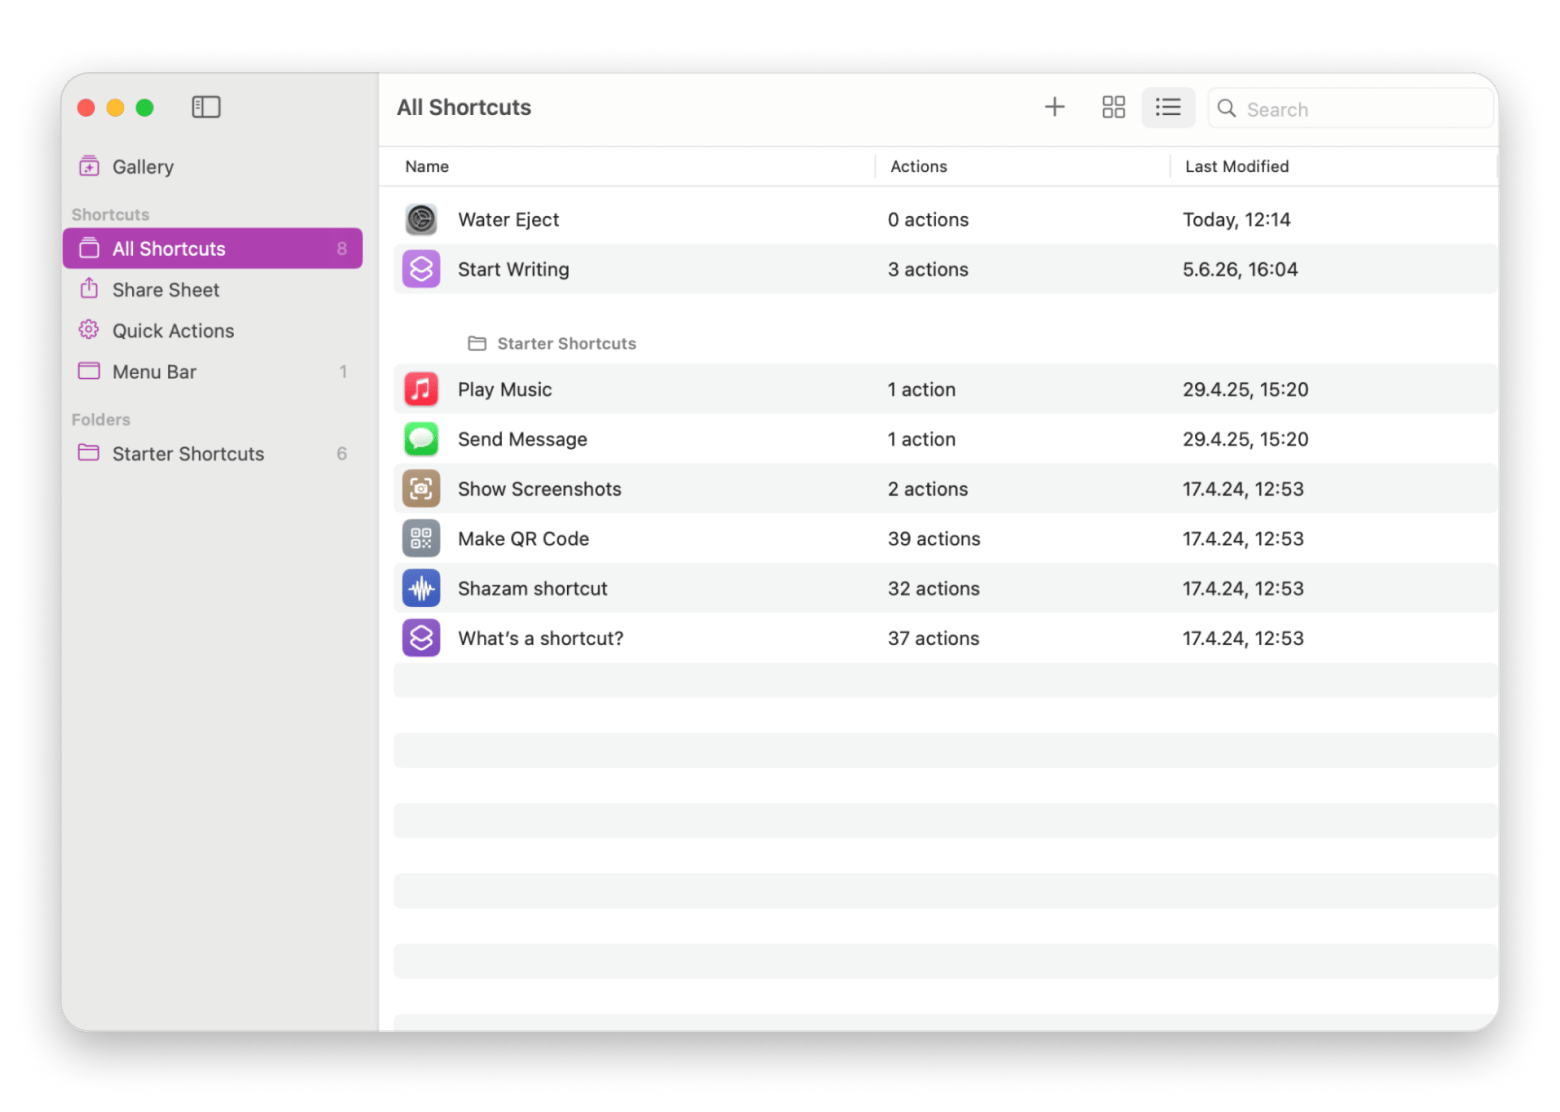
Task: Toggle the sidebar visibility button
Action: pos(206,107)
